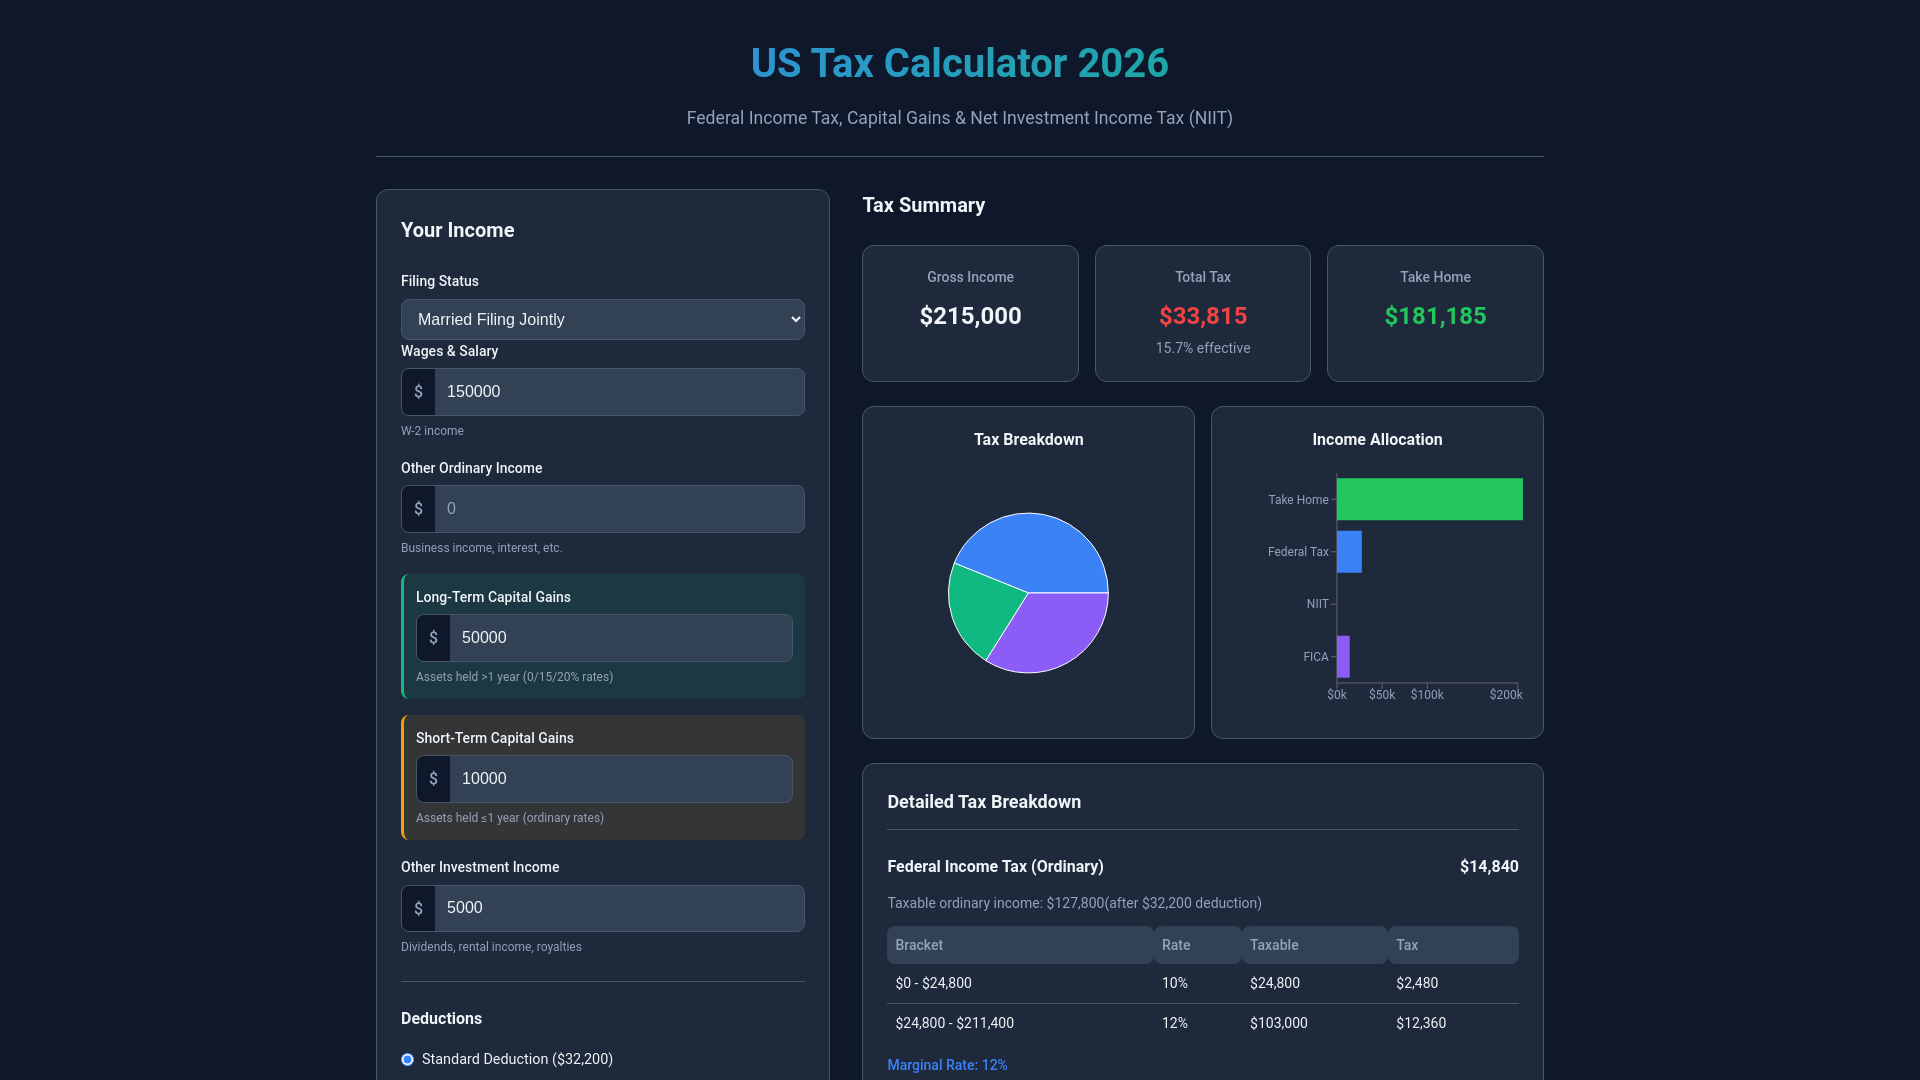Click the Long-Term Capital Gains input
1920x1080 pixels.
coord(620,638)
